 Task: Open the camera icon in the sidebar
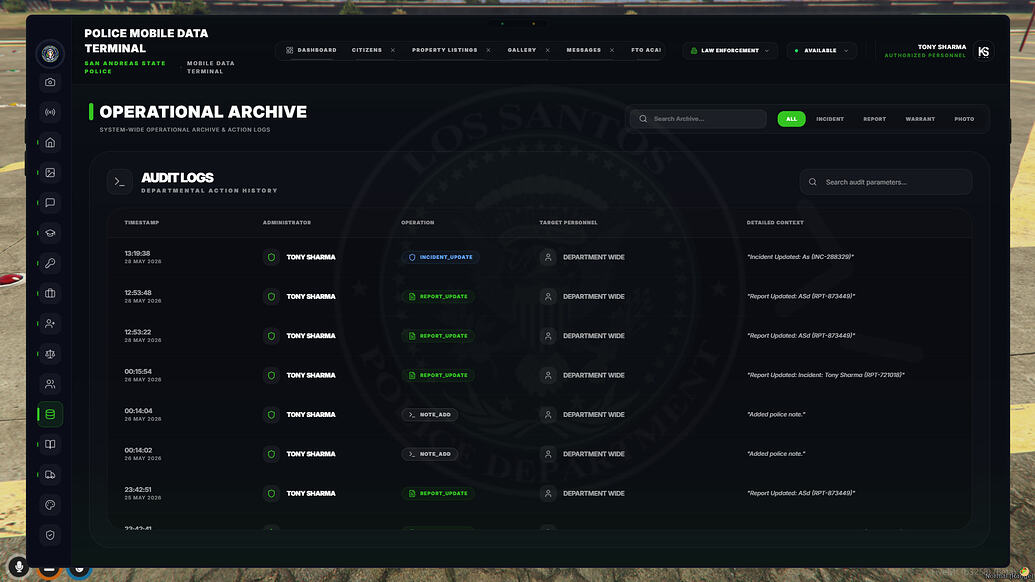pos(50,82)
